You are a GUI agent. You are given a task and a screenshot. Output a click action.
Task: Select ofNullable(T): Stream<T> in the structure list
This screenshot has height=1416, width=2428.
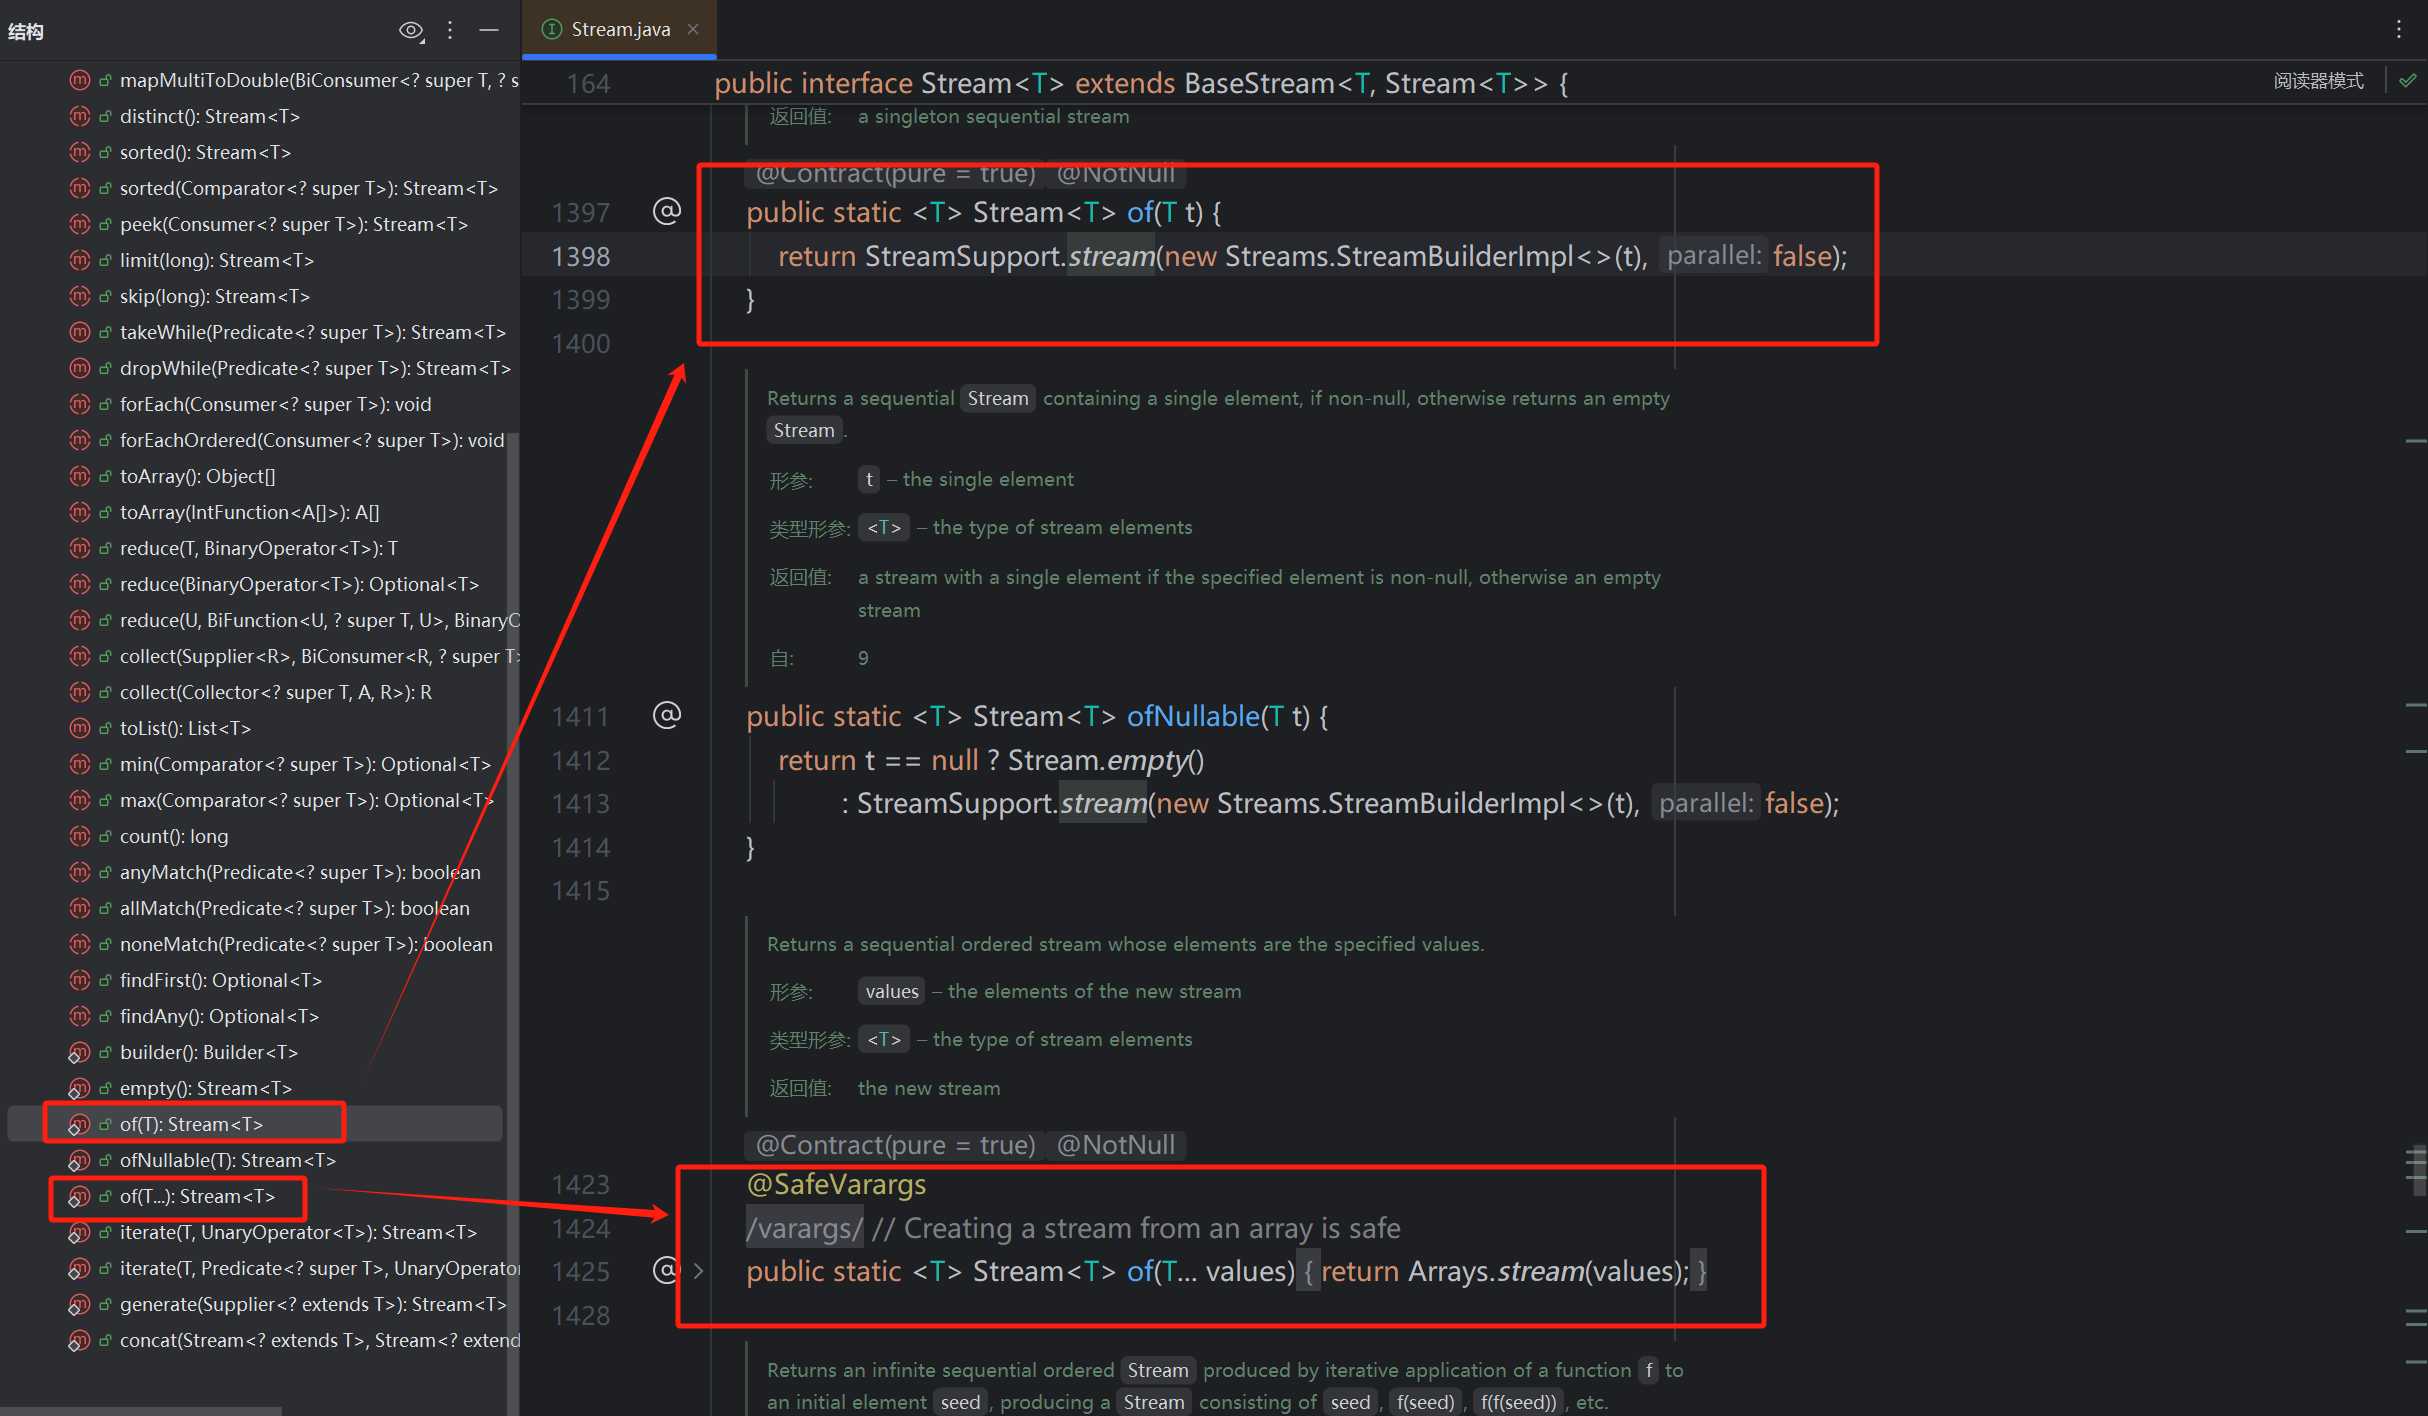tap(227, 1160)
